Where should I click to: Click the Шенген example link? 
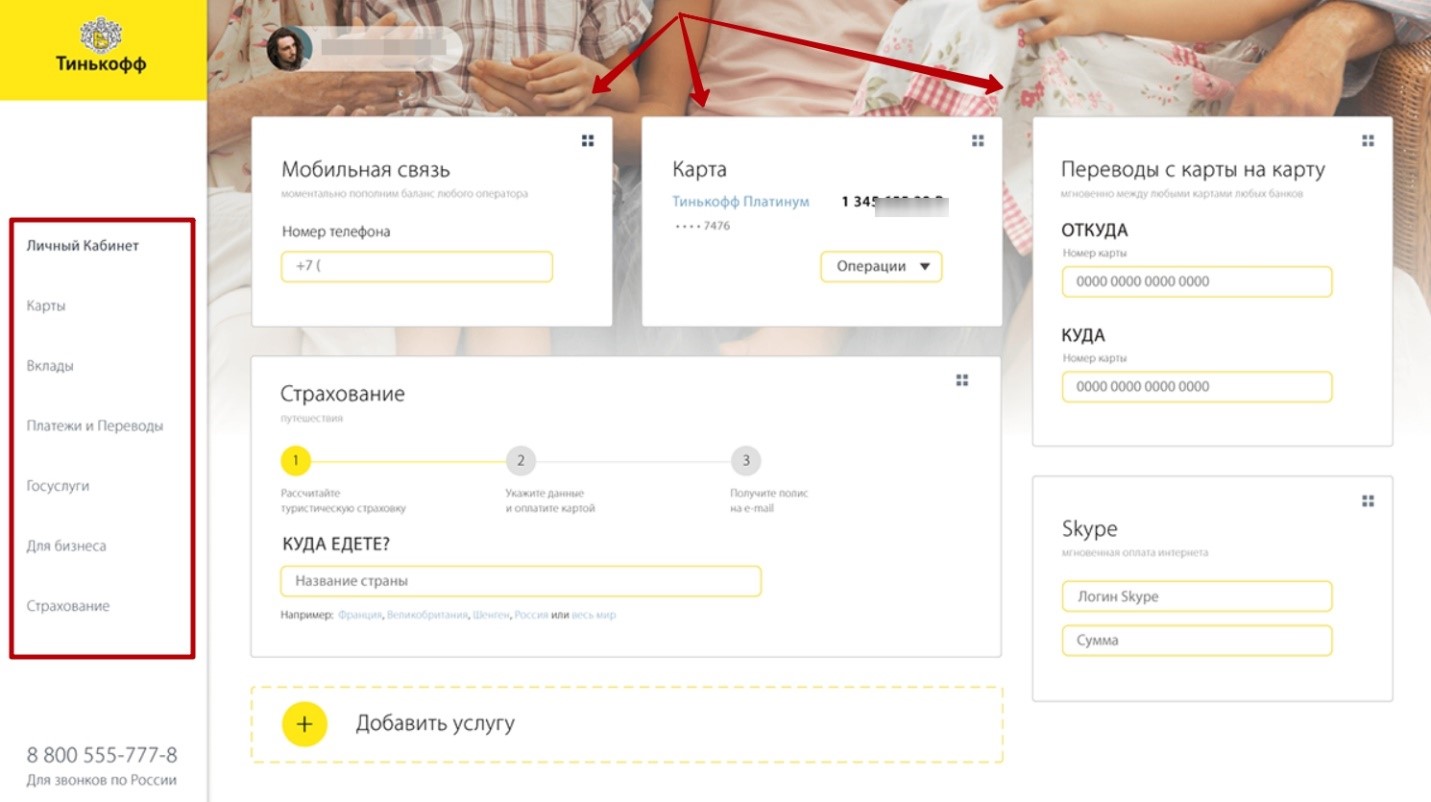[x=492, y=615]
